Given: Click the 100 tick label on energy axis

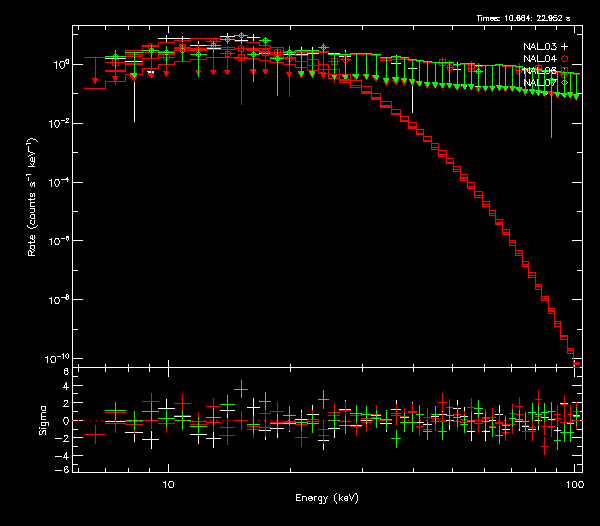Looking at the screenshot, I should click(x=575, y=484).
